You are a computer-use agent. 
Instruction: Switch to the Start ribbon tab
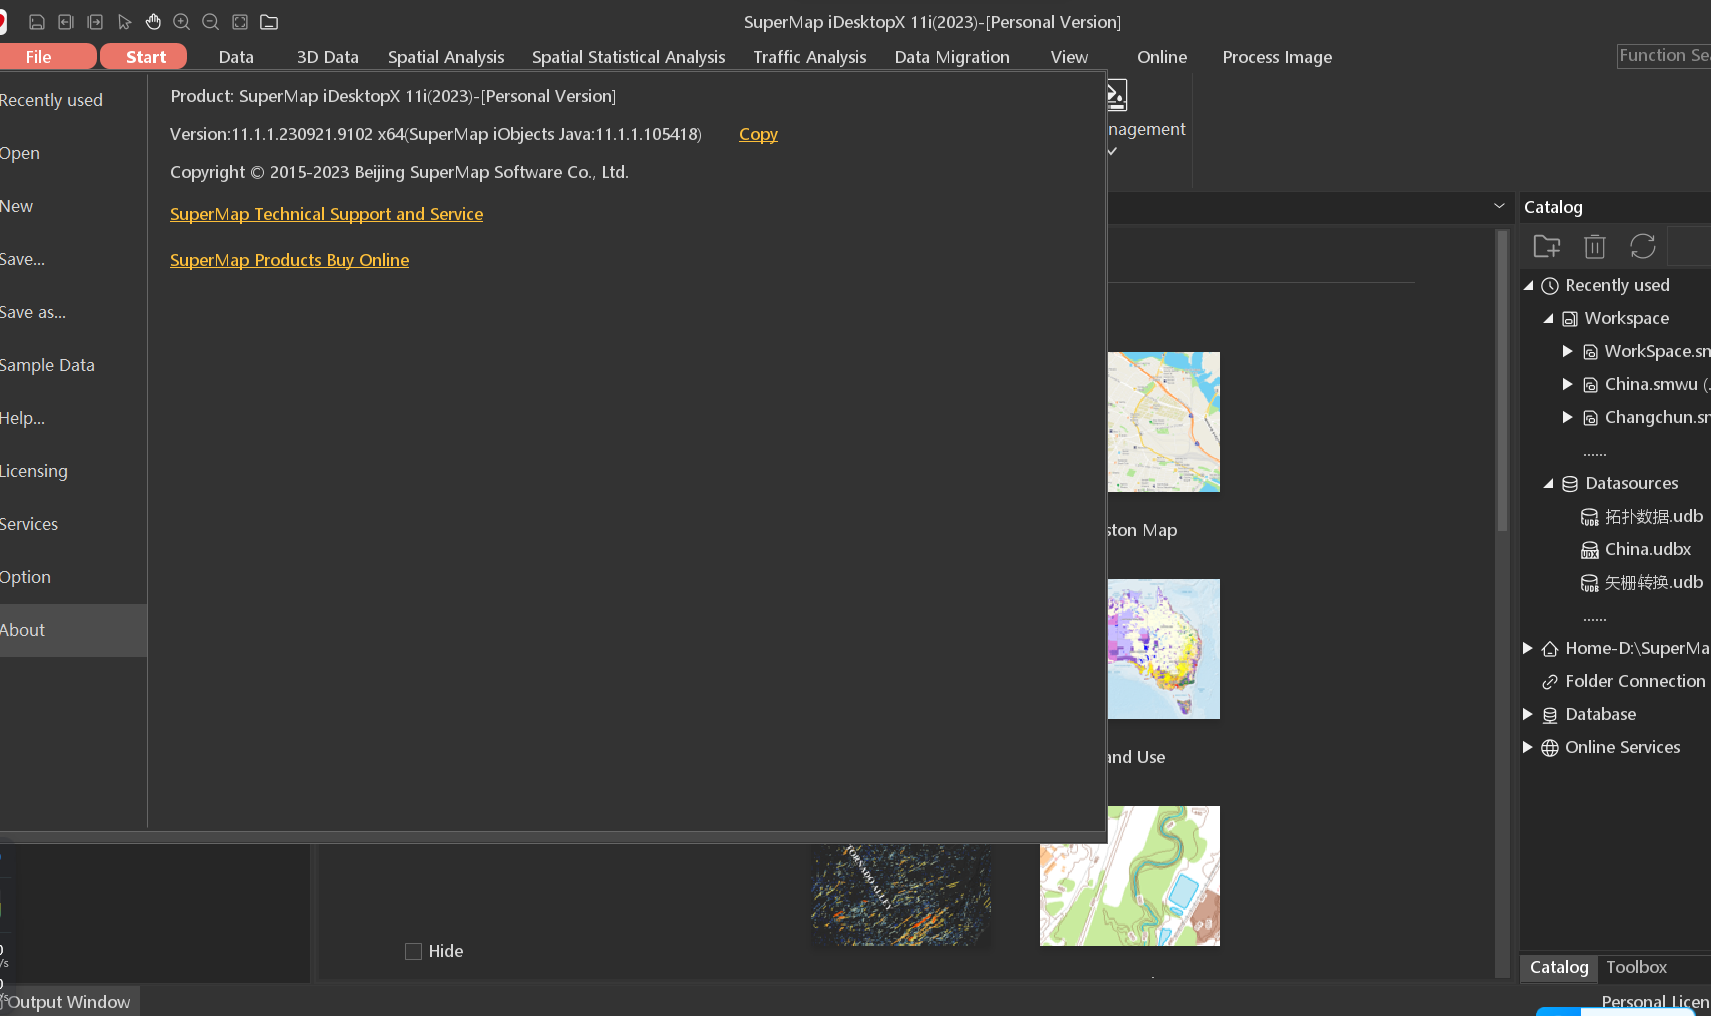coord(144,57)
